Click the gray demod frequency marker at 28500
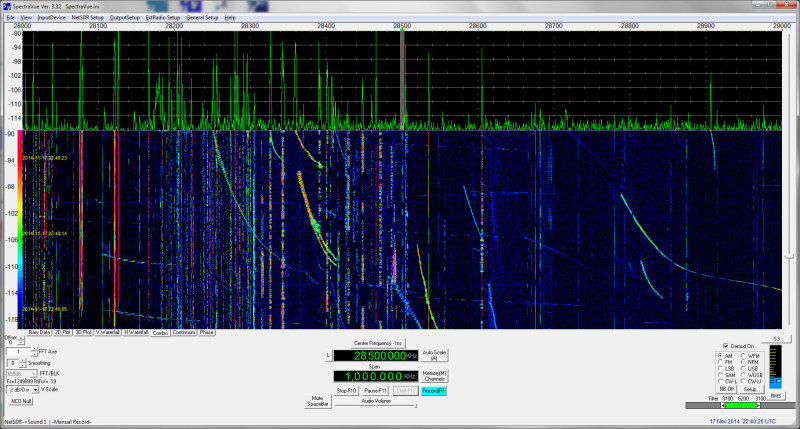Screen dimensions: 800x429 pyautogui.click(x=402, y=79)
